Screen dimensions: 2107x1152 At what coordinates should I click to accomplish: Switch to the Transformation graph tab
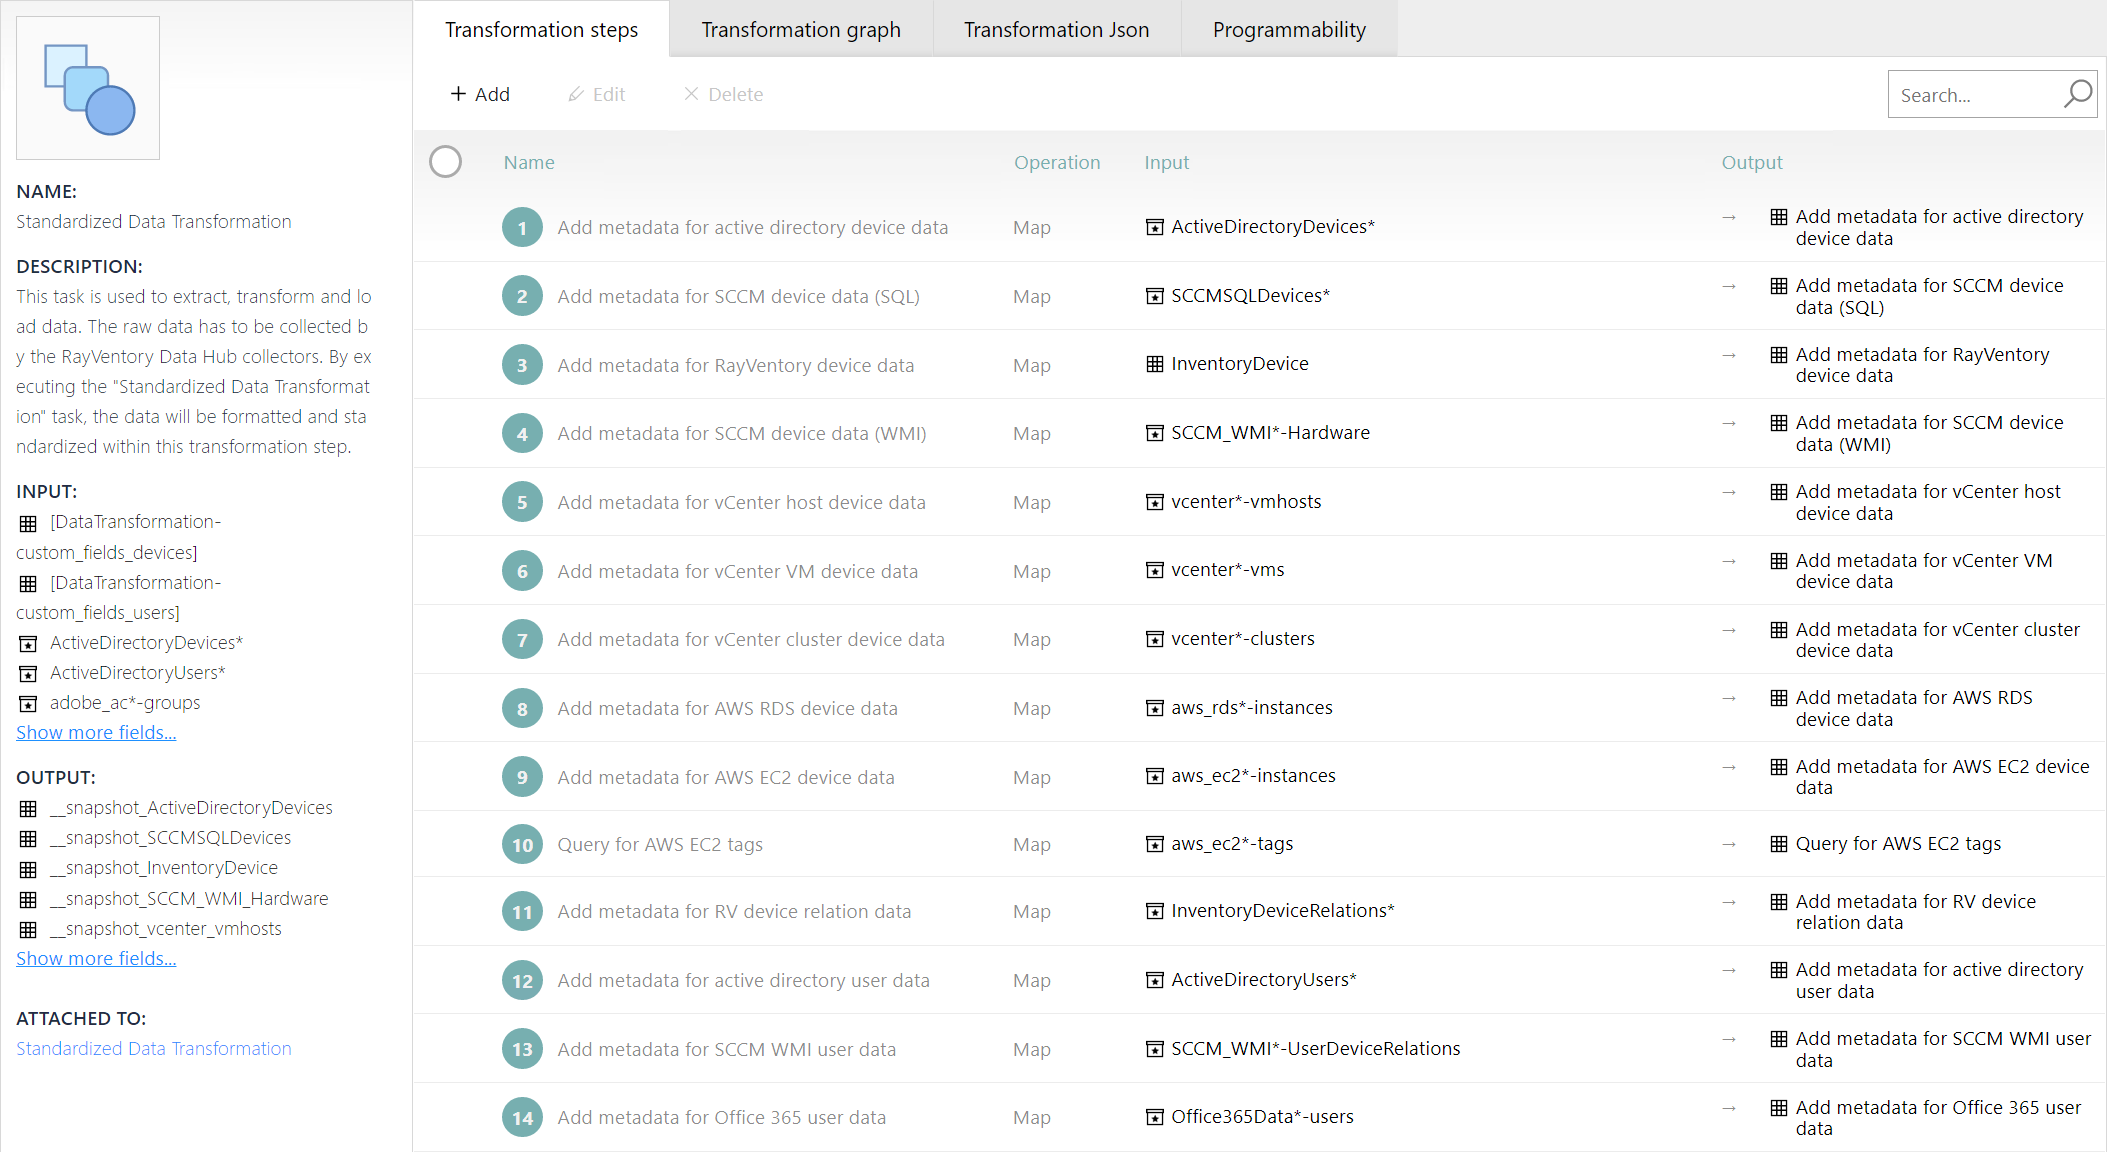click(800, 30)
